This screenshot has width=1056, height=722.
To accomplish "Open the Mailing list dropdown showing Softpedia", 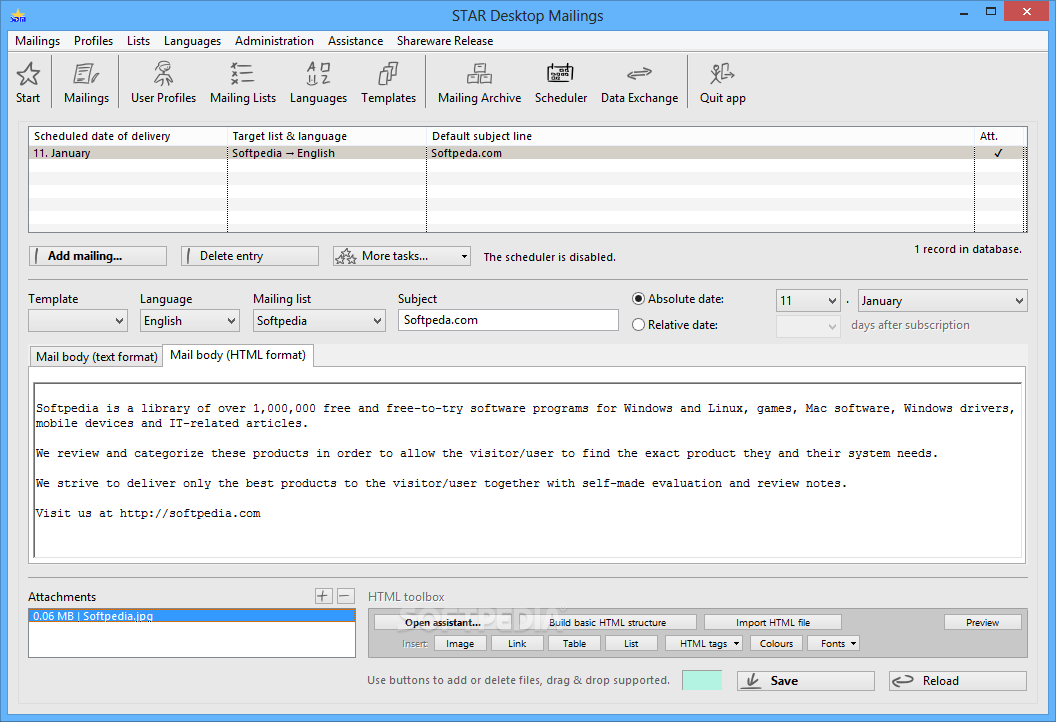I will pos(319,321).
